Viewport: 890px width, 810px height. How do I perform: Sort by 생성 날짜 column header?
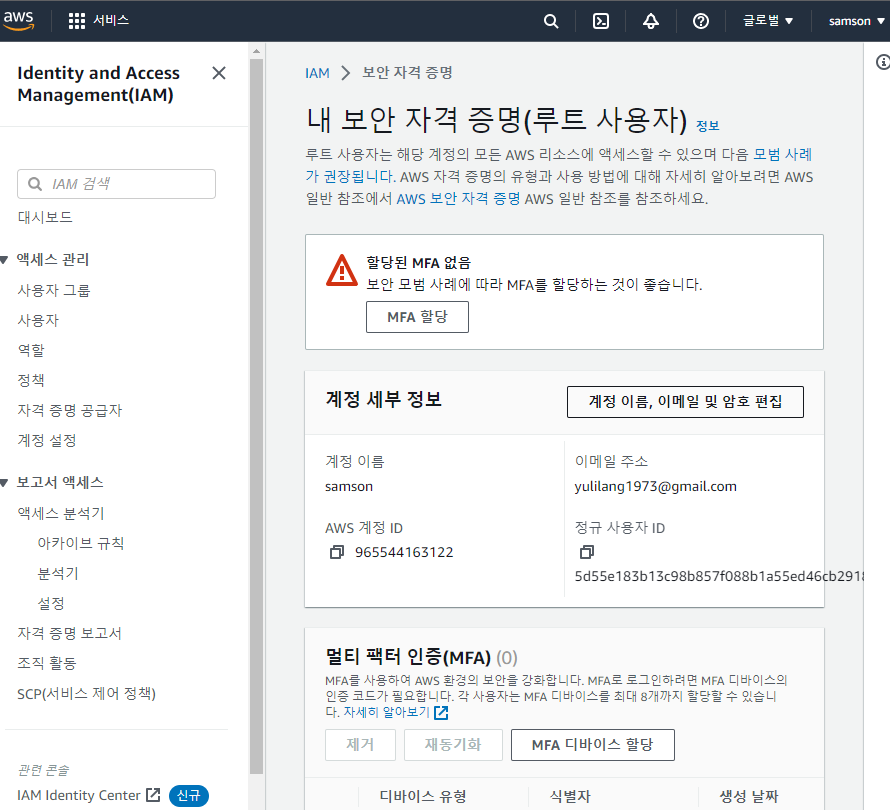[x=749, y=796]
